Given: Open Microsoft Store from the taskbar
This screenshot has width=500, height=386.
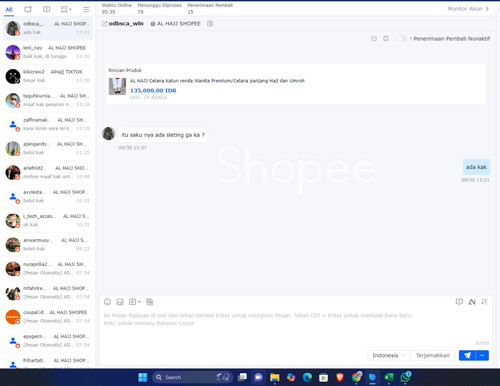Looking at the screenshot, I should [323, 377].
